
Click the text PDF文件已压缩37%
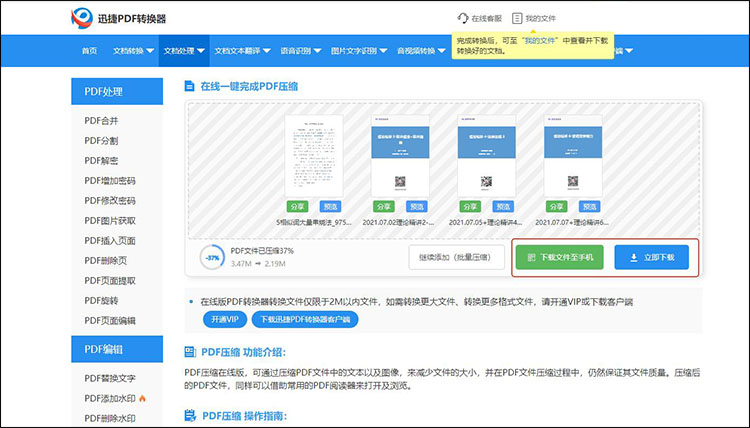click(x=262, y=251)
